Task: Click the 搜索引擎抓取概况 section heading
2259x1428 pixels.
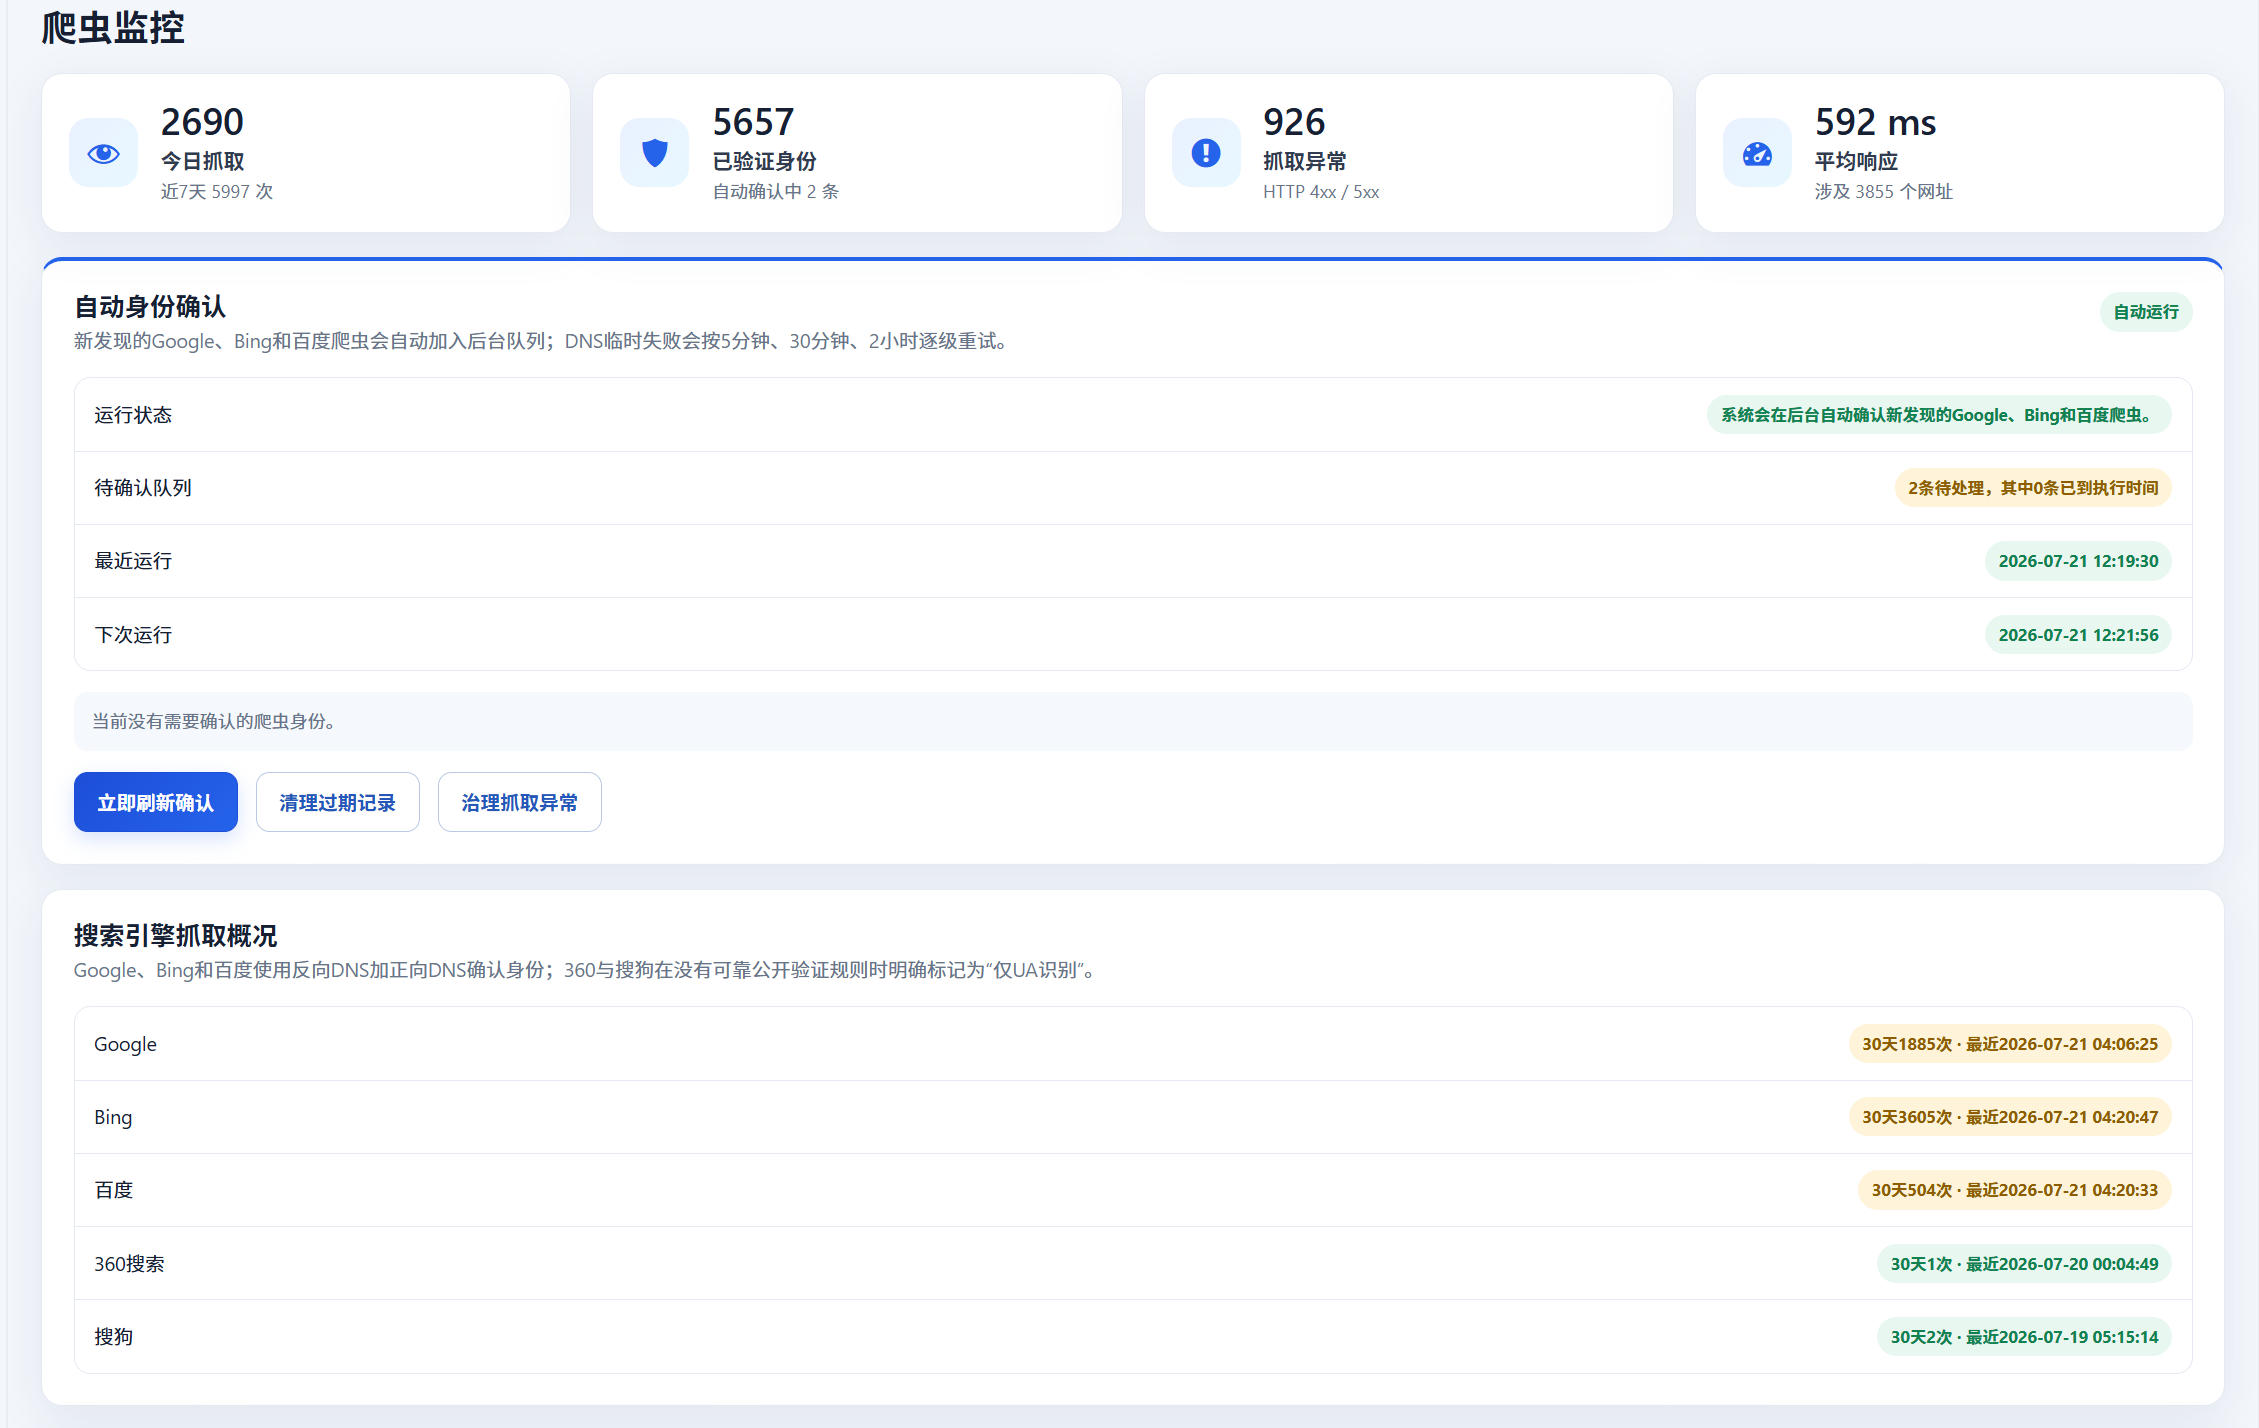Action: [176, 935]
